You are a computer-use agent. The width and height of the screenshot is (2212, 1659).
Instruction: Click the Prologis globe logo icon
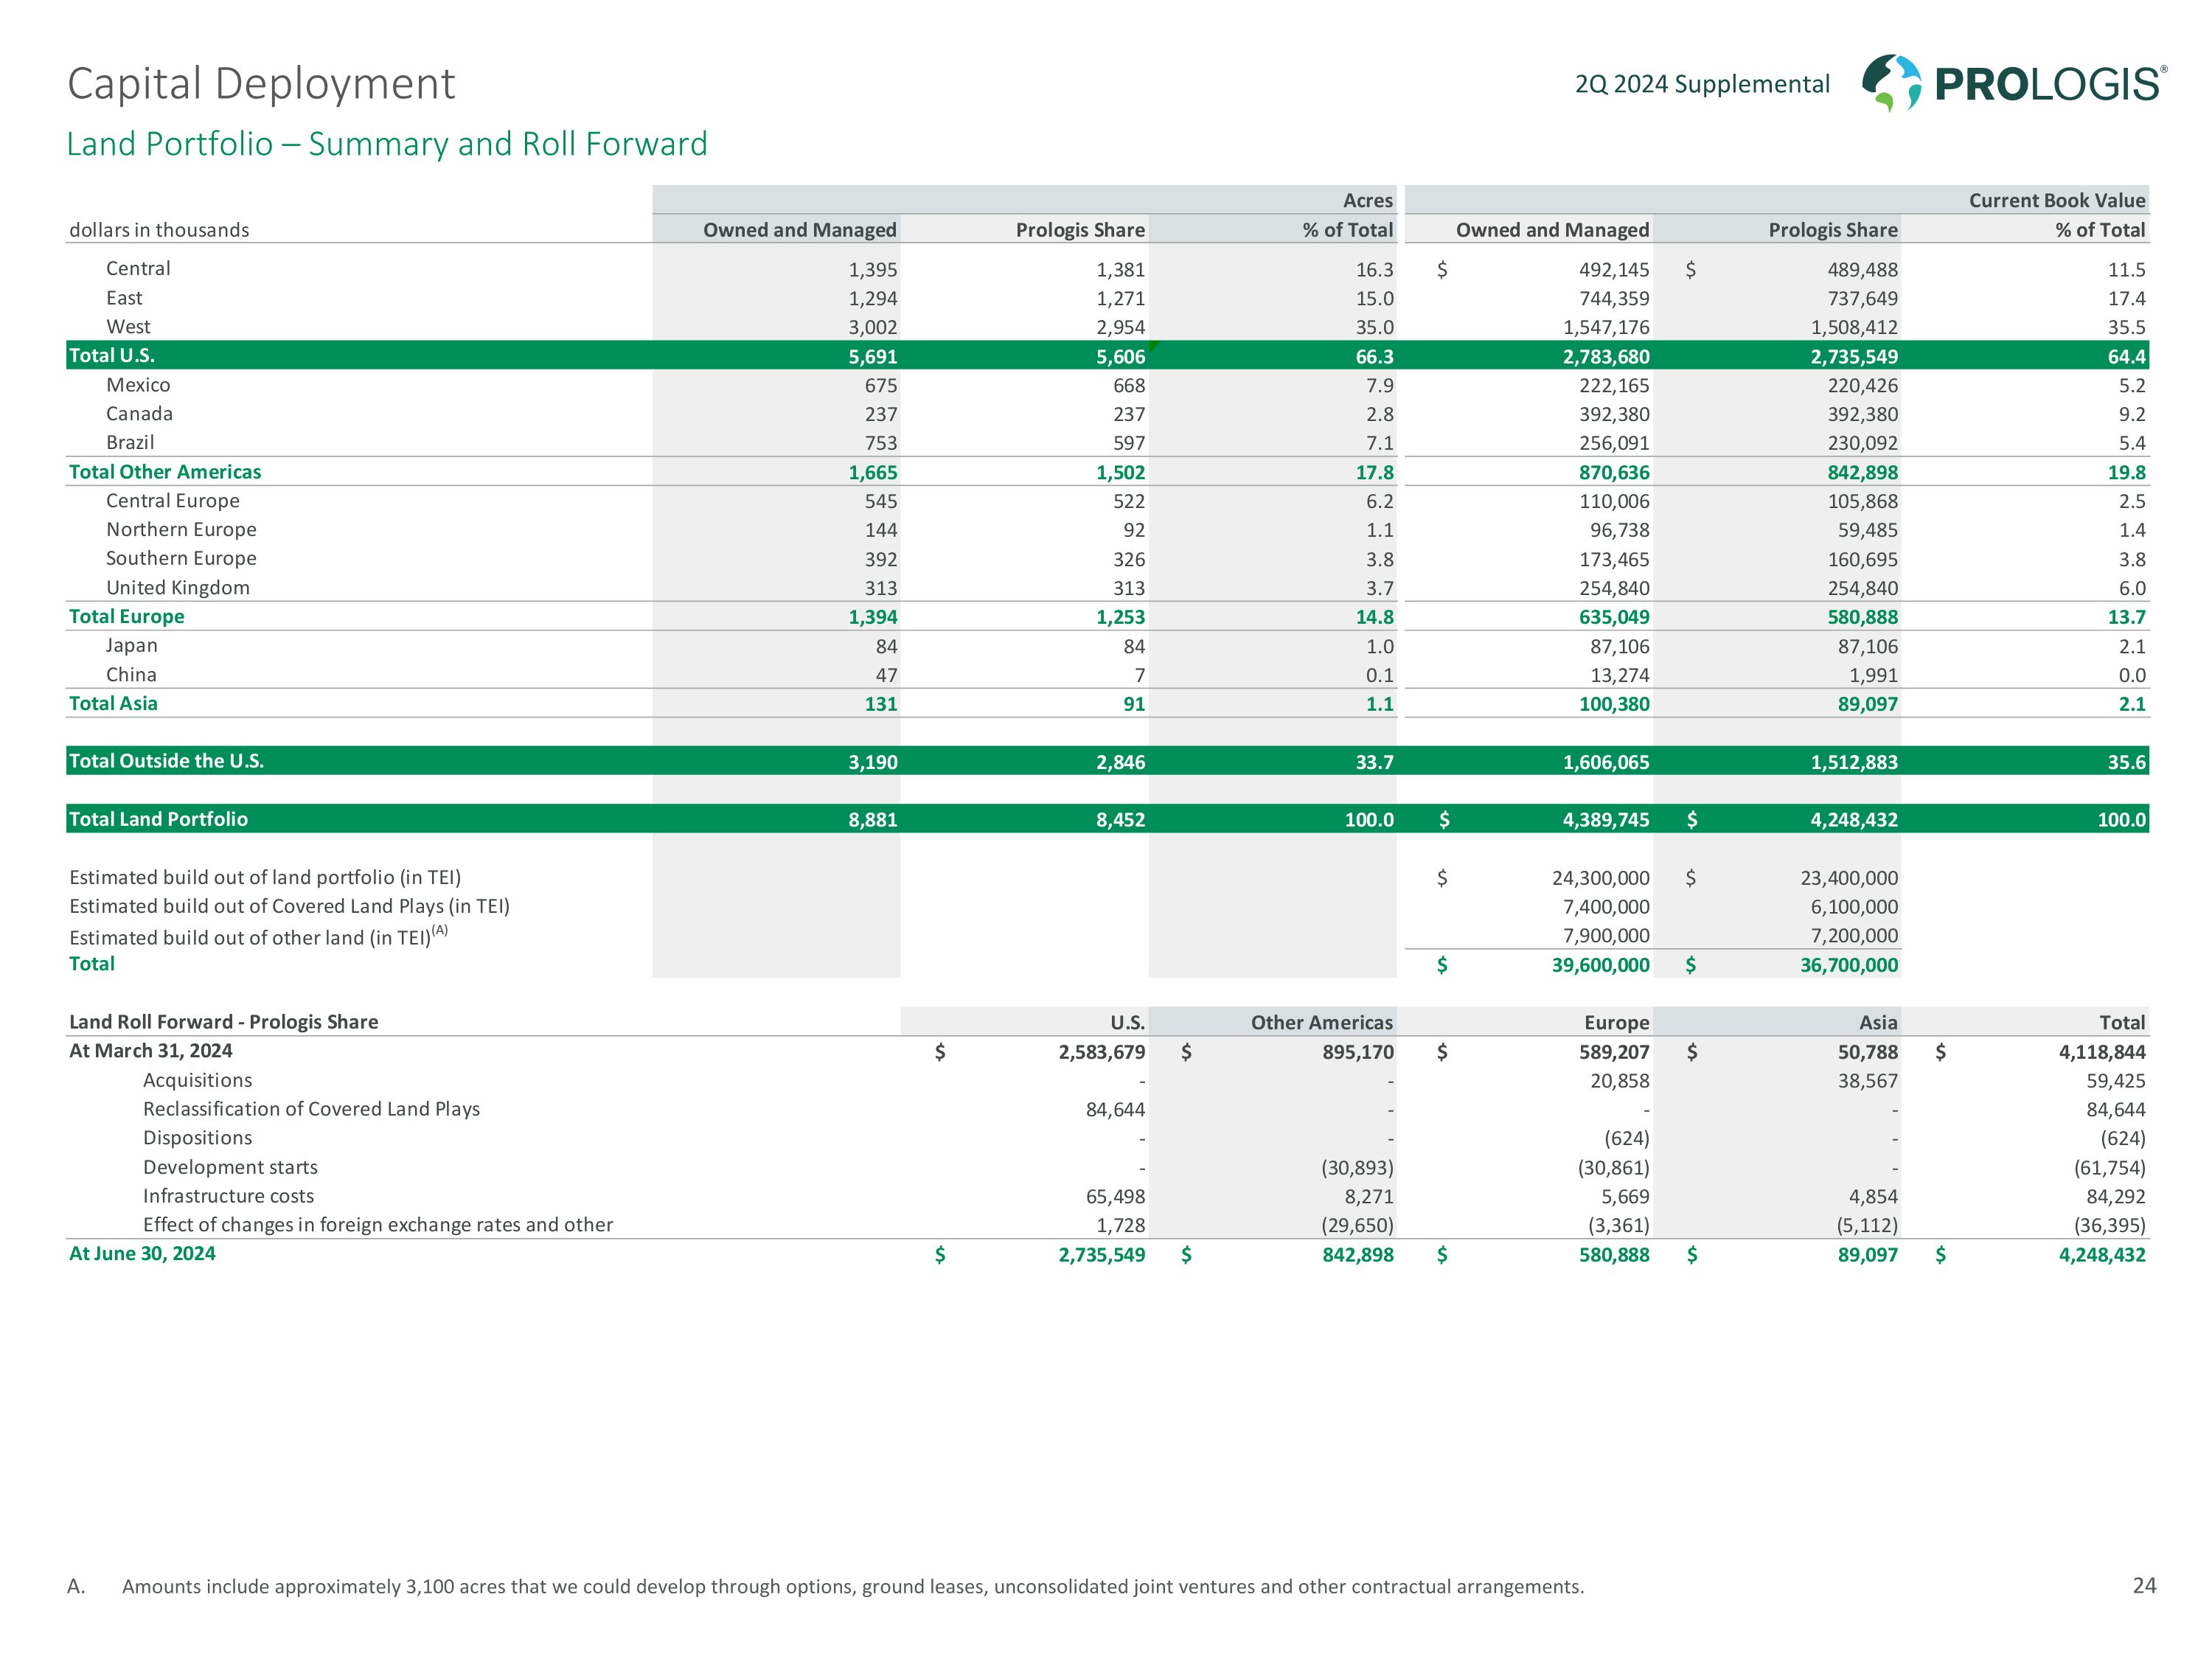click(1891, 83)
